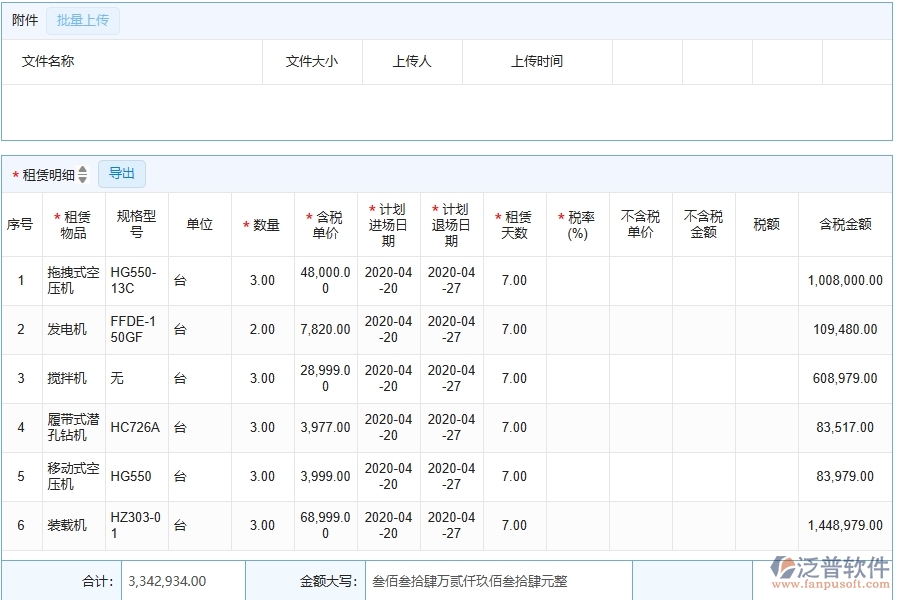Click 装载机 row's 计划进场日期 cell
Screen dimensions: 900x600
387,525
